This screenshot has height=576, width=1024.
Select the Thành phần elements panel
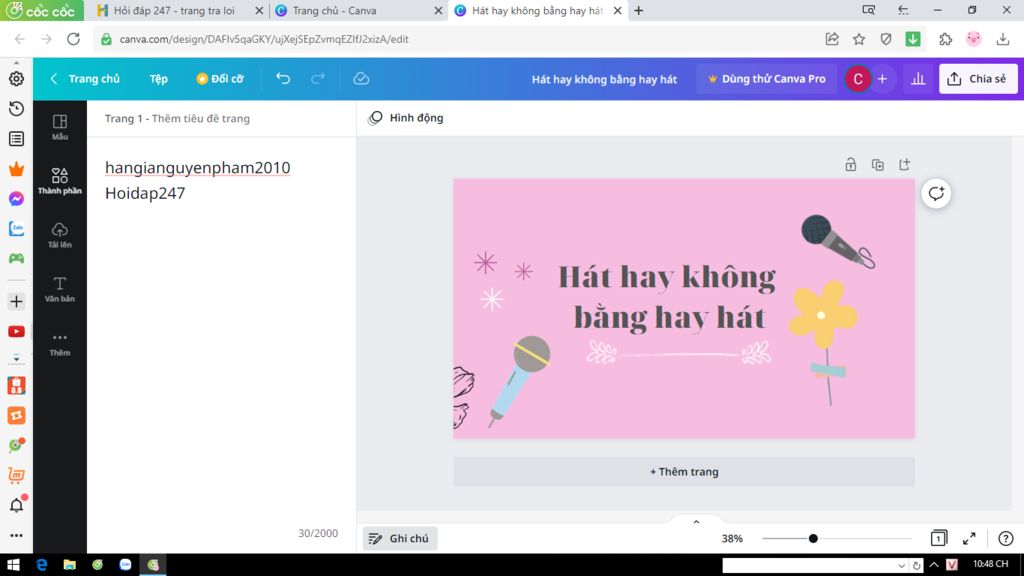coord(59,181)
